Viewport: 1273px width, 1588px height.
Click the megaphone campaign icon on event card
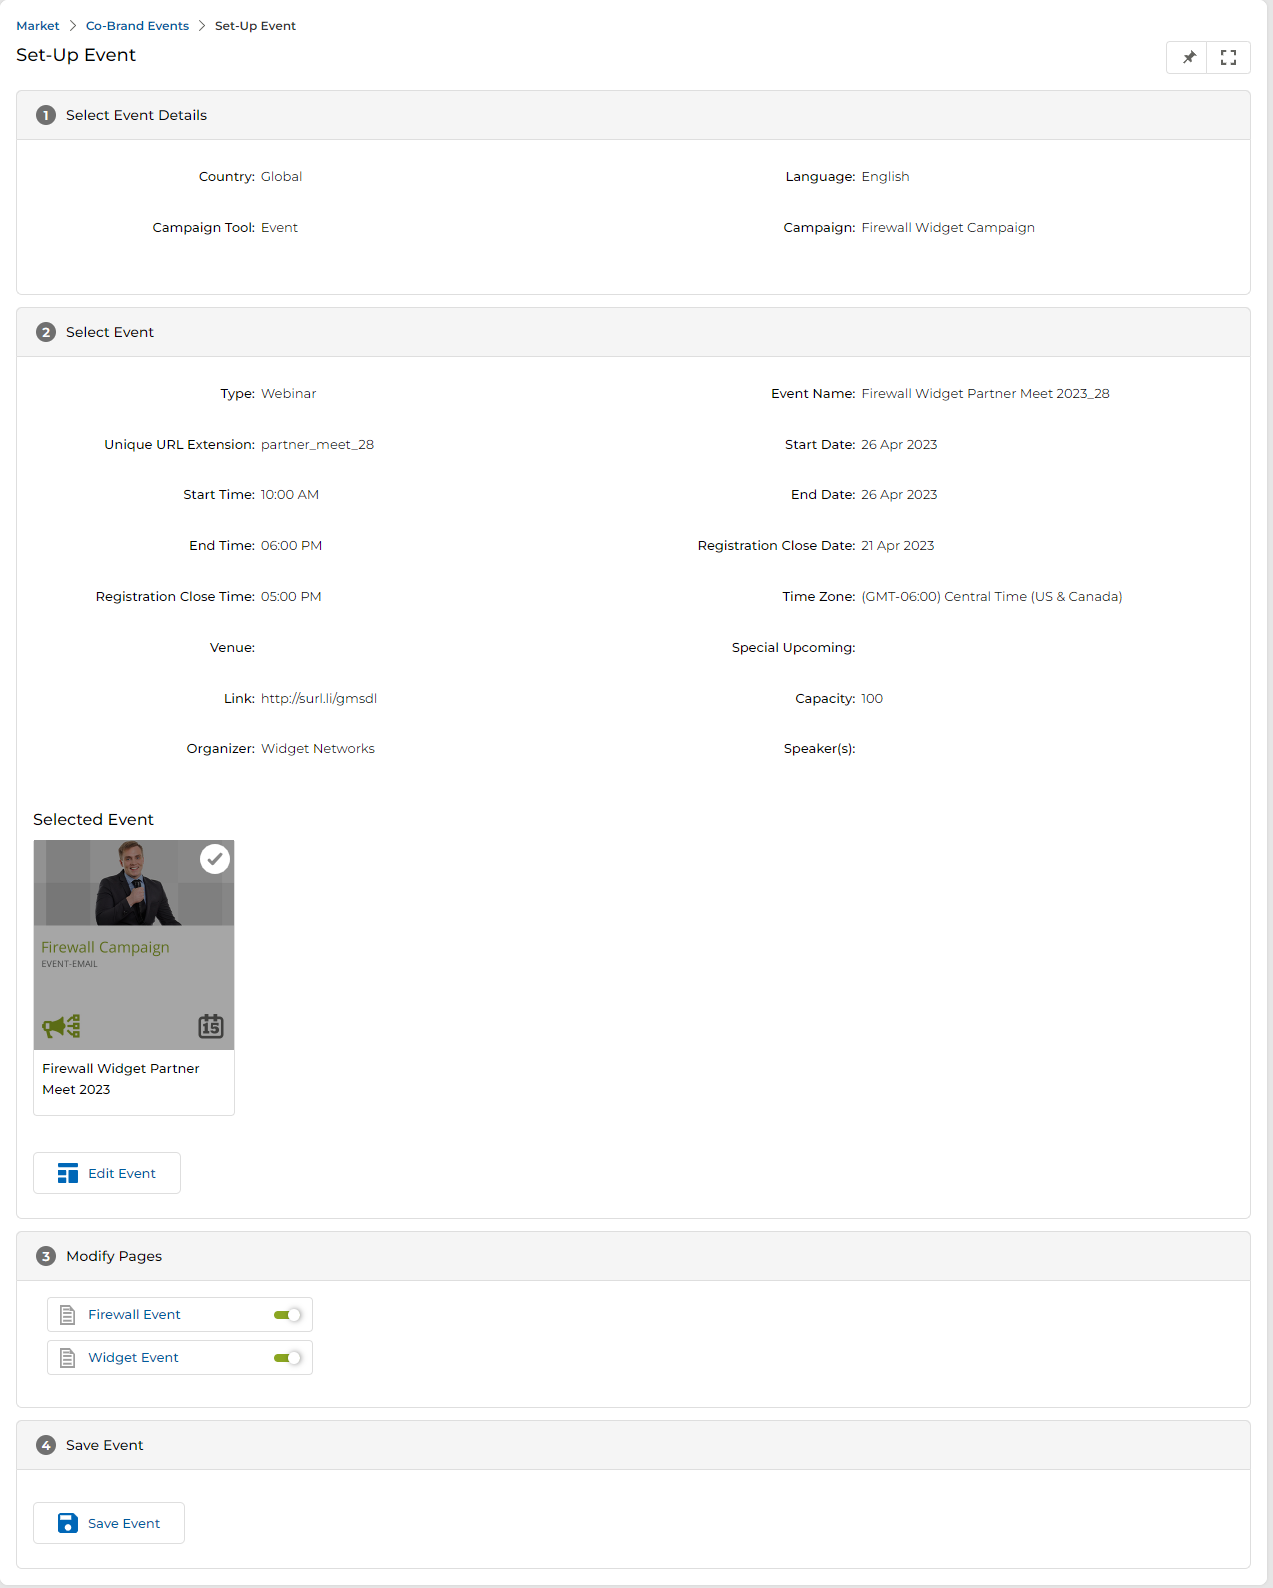pyautogui.click(x=61, y=1026)
